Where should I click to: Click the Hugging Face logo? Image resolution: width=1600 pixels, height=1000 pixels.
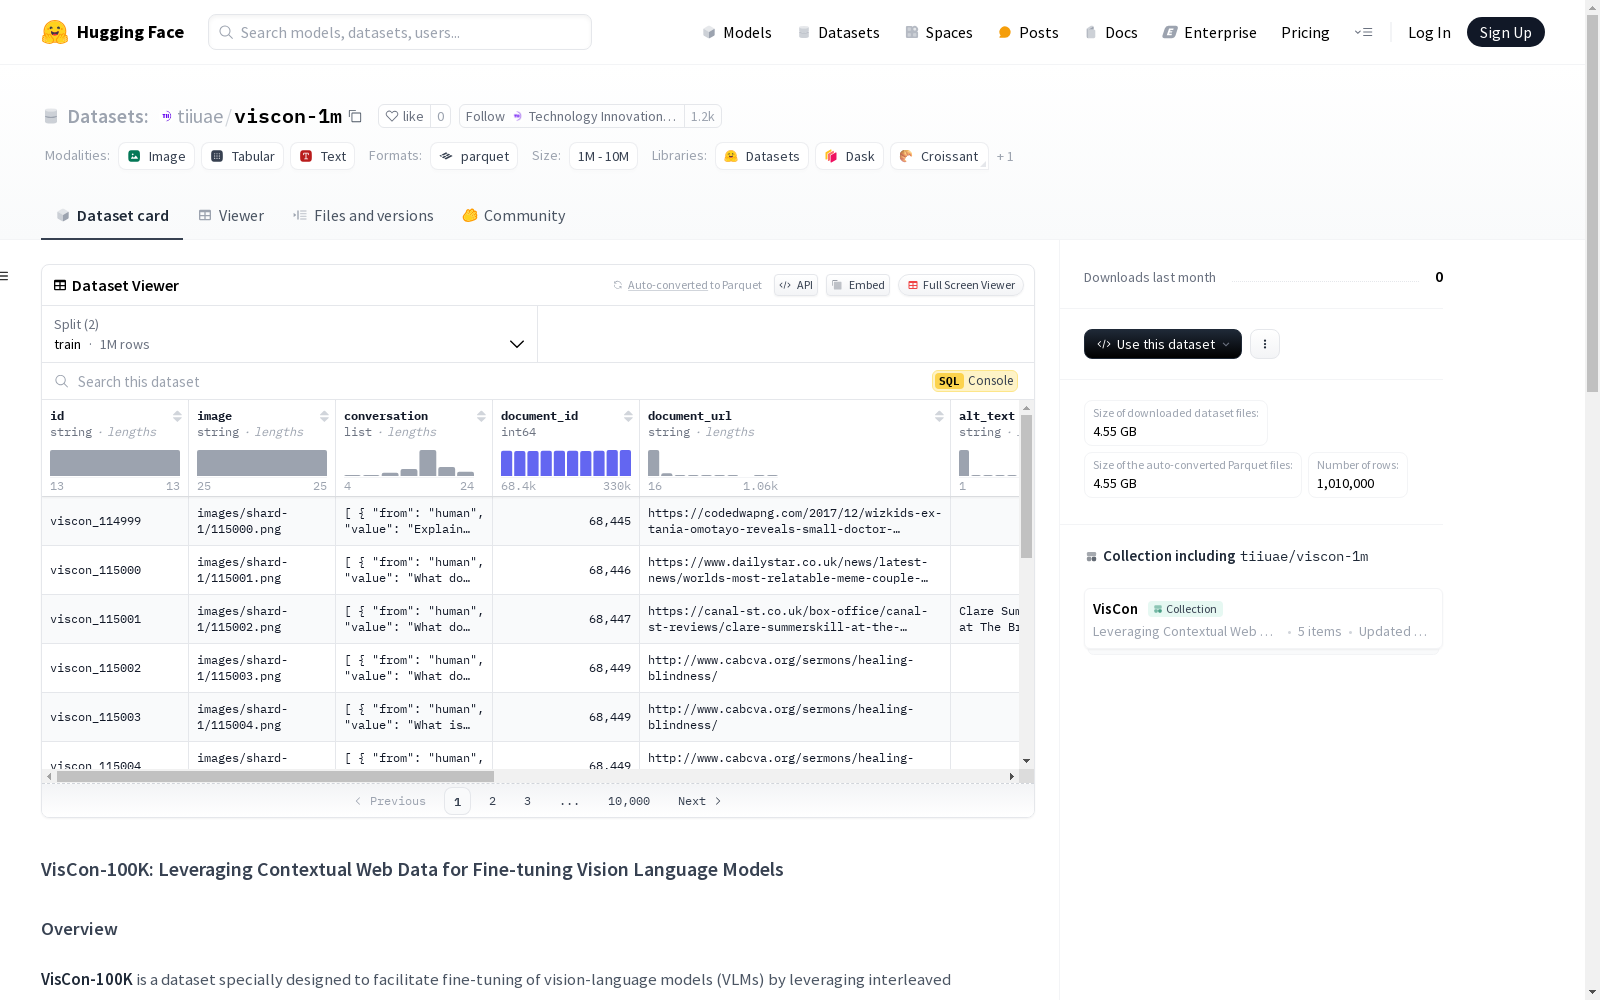pos(112,32)
